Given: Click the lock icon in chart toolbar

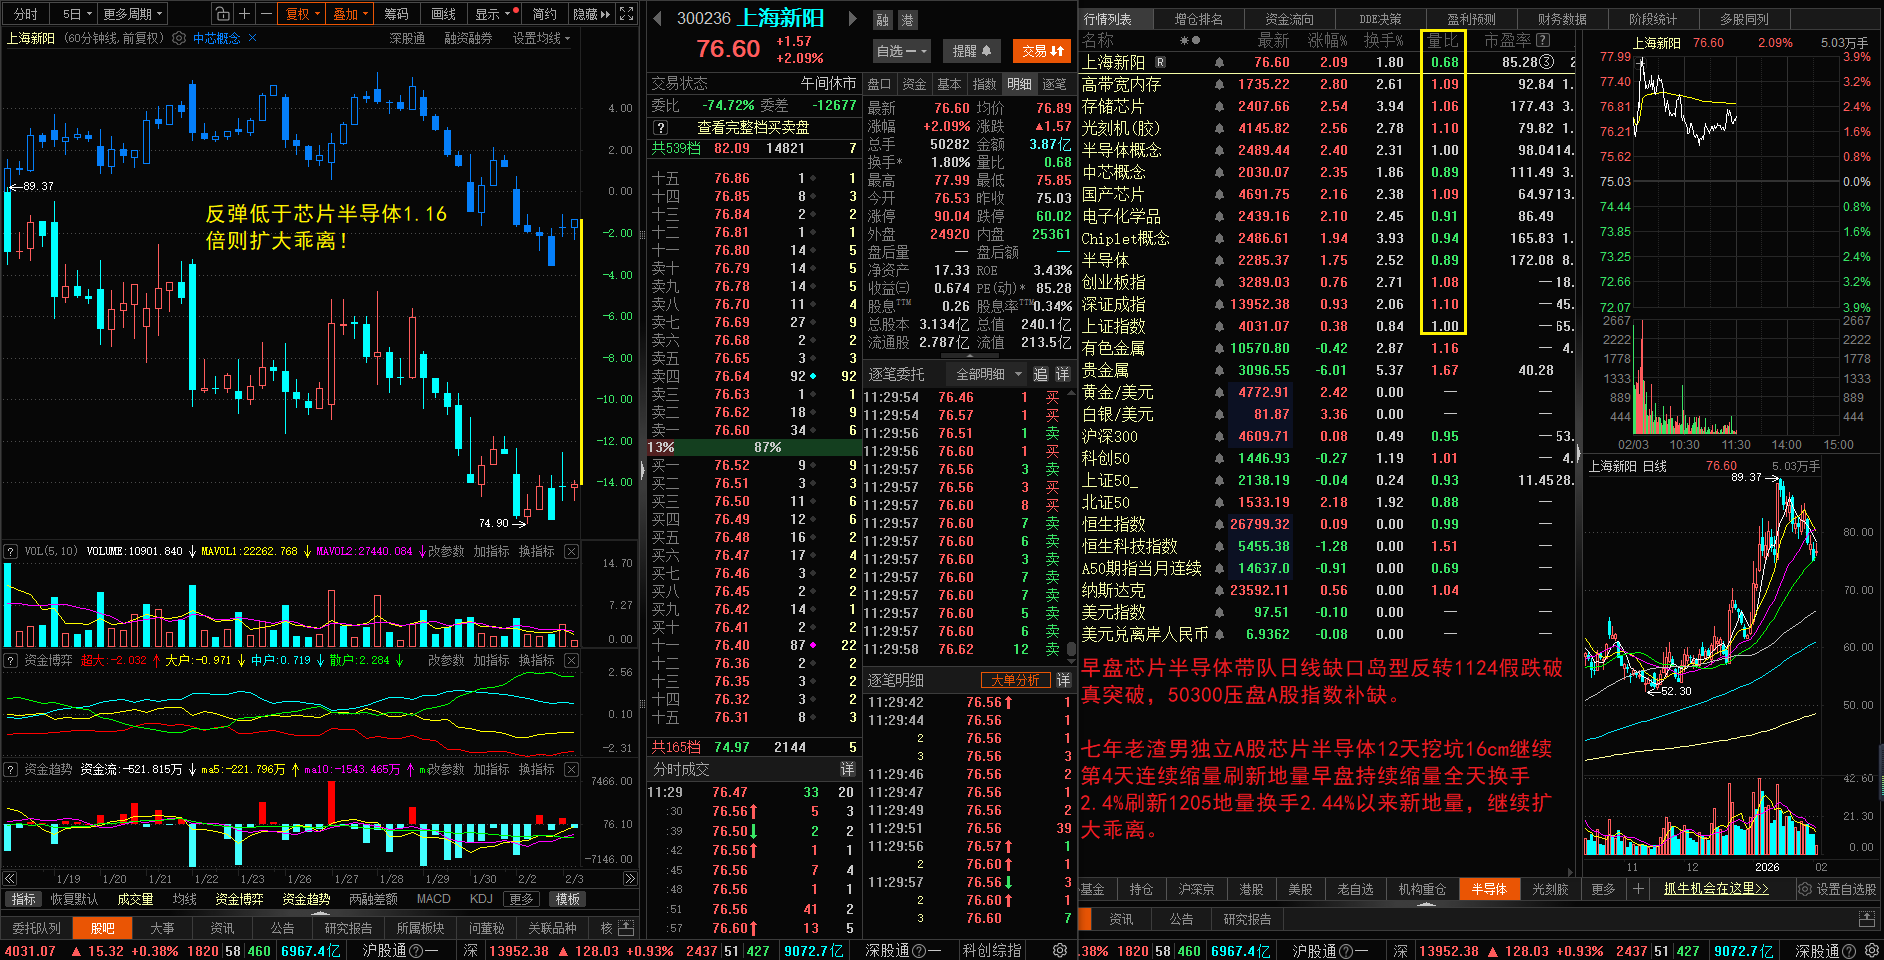Looking at the screenshot, I should click(222, 14).
